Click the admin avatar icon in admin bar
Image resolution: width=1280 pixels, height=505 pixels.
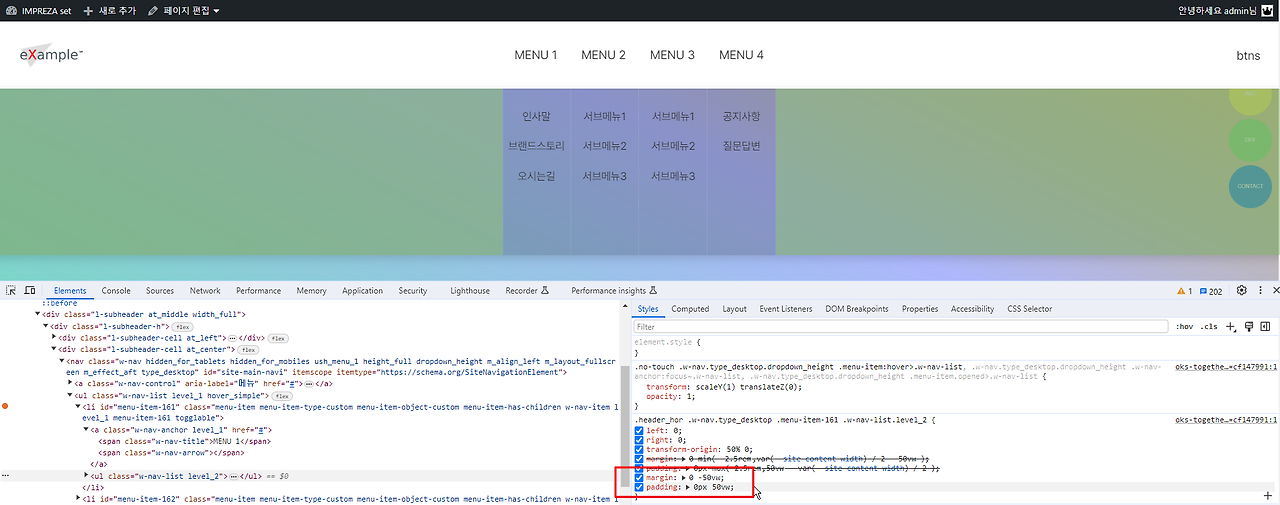1265,11
